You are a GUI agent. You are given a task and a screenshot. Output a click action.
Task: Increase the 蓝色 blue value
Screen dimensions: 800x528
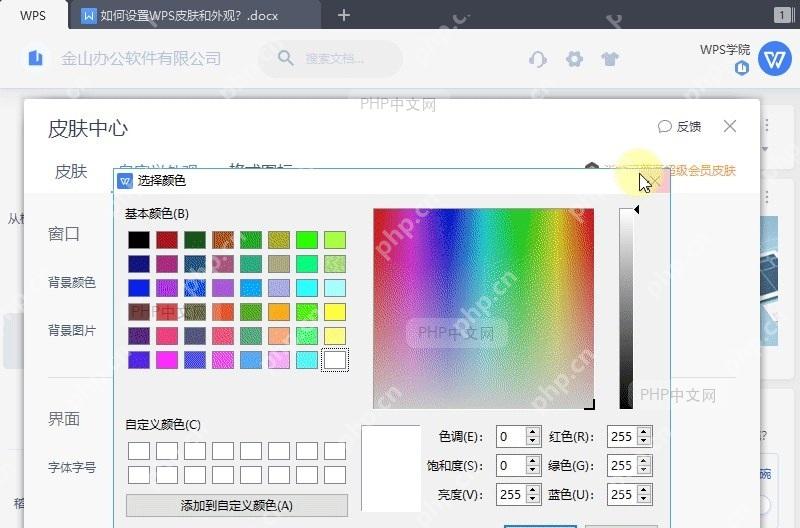coord(644,490)
